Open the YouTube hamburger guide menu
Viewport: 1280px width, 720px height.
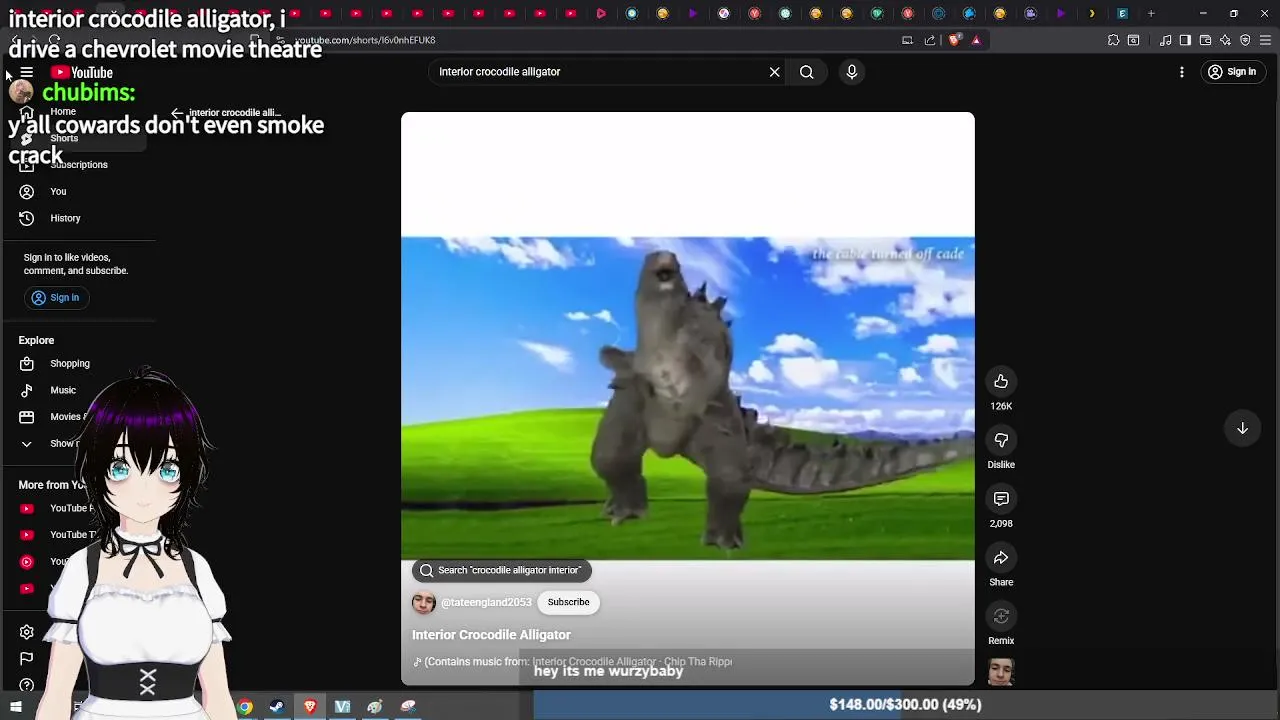[x=27, y=72]
